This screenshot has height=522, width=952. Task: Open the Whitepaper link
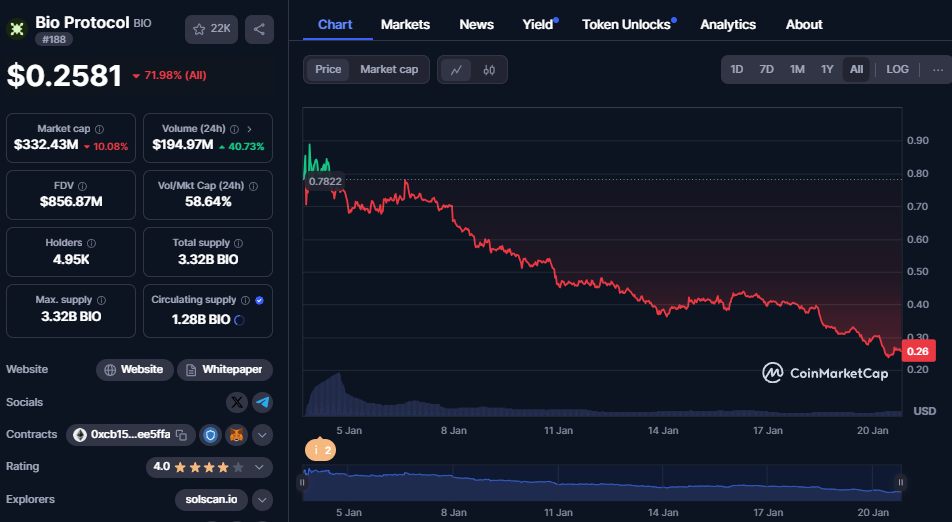pyautogui.click(x=225, y=370)
